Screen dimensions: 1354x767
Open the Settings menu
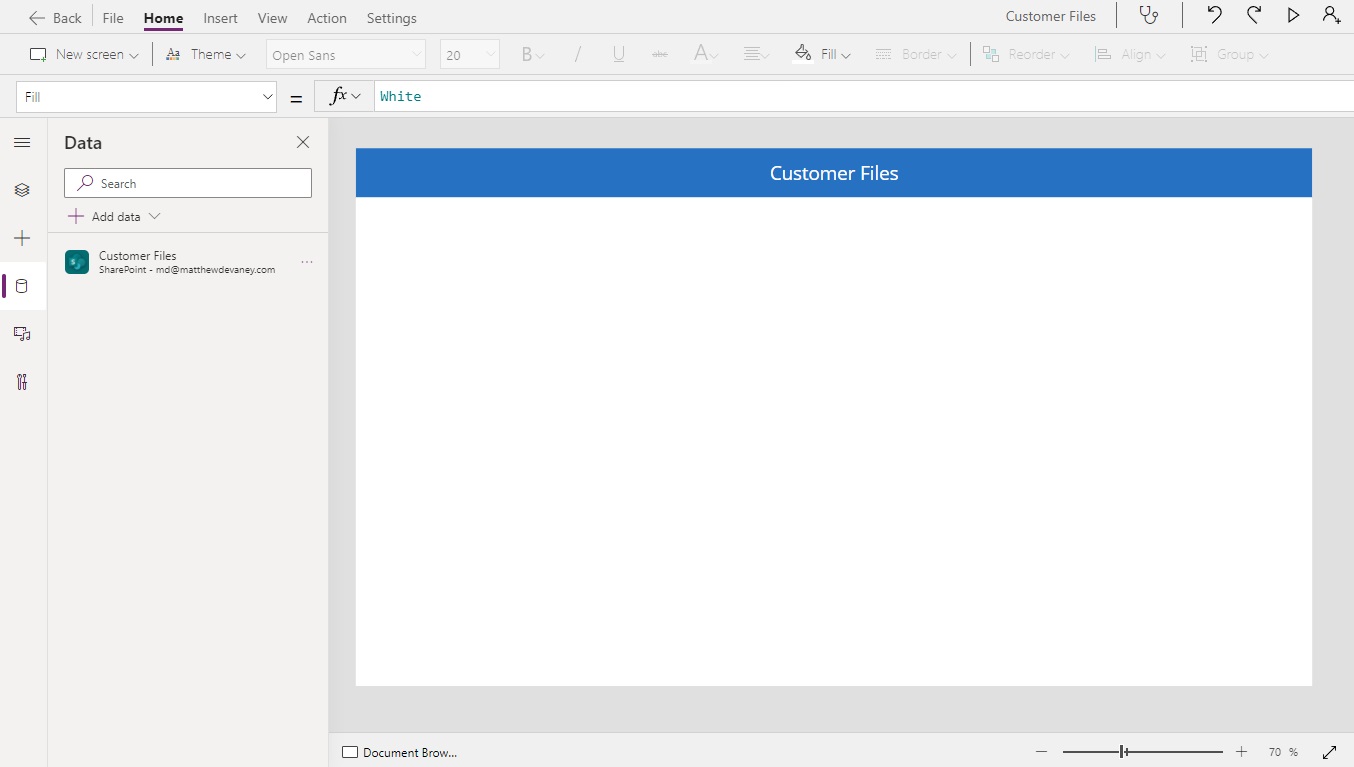point(391,18)
